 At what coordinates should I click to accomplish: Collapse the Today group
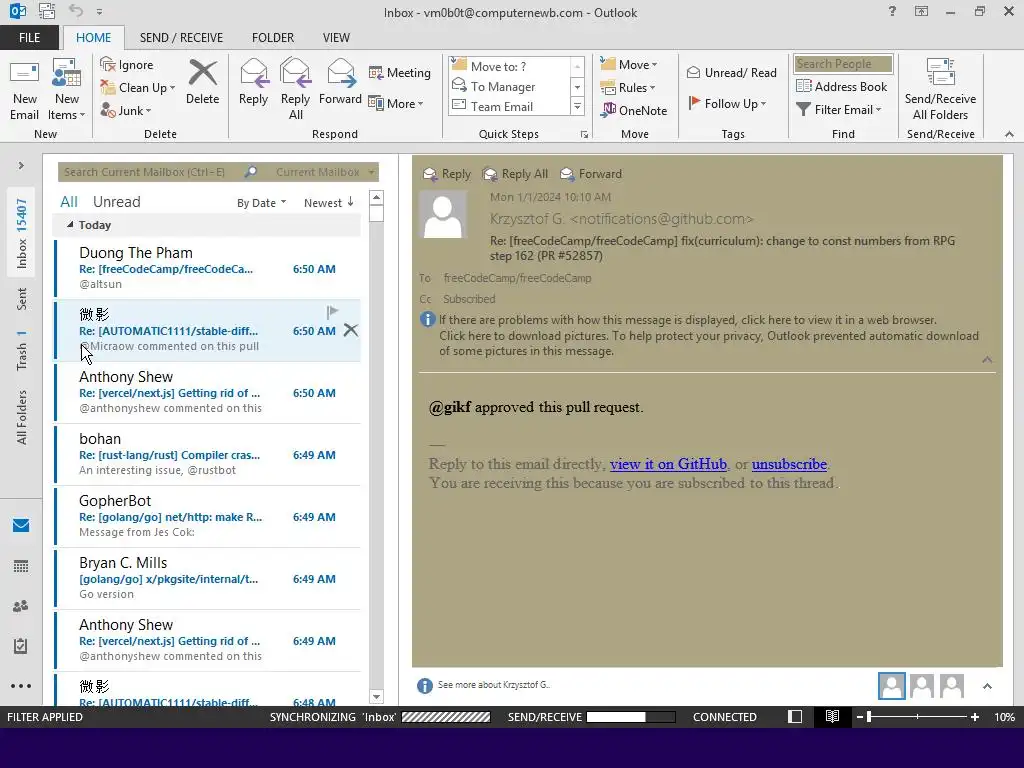pos(70,225)
